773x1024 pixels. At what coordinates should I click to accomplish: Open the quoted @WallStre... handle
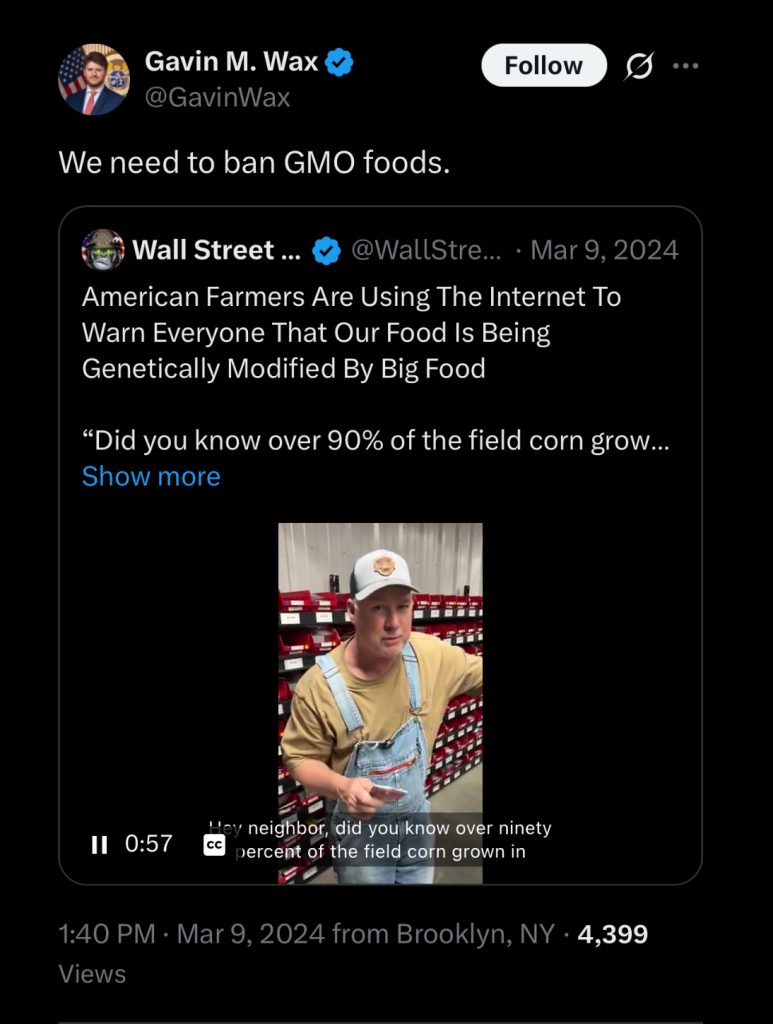(x=426, y=250)
